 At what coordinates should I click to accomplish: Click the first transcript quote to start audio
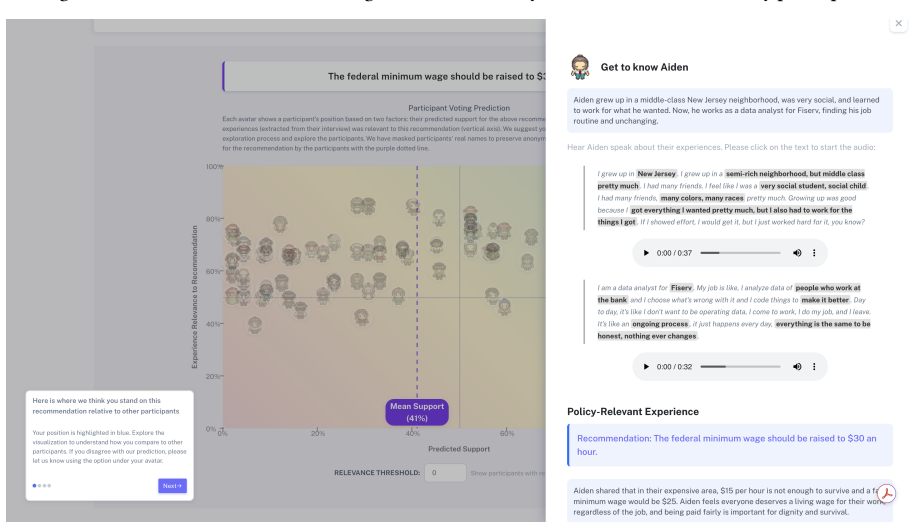pyautogui.click(x=733, y=198)
